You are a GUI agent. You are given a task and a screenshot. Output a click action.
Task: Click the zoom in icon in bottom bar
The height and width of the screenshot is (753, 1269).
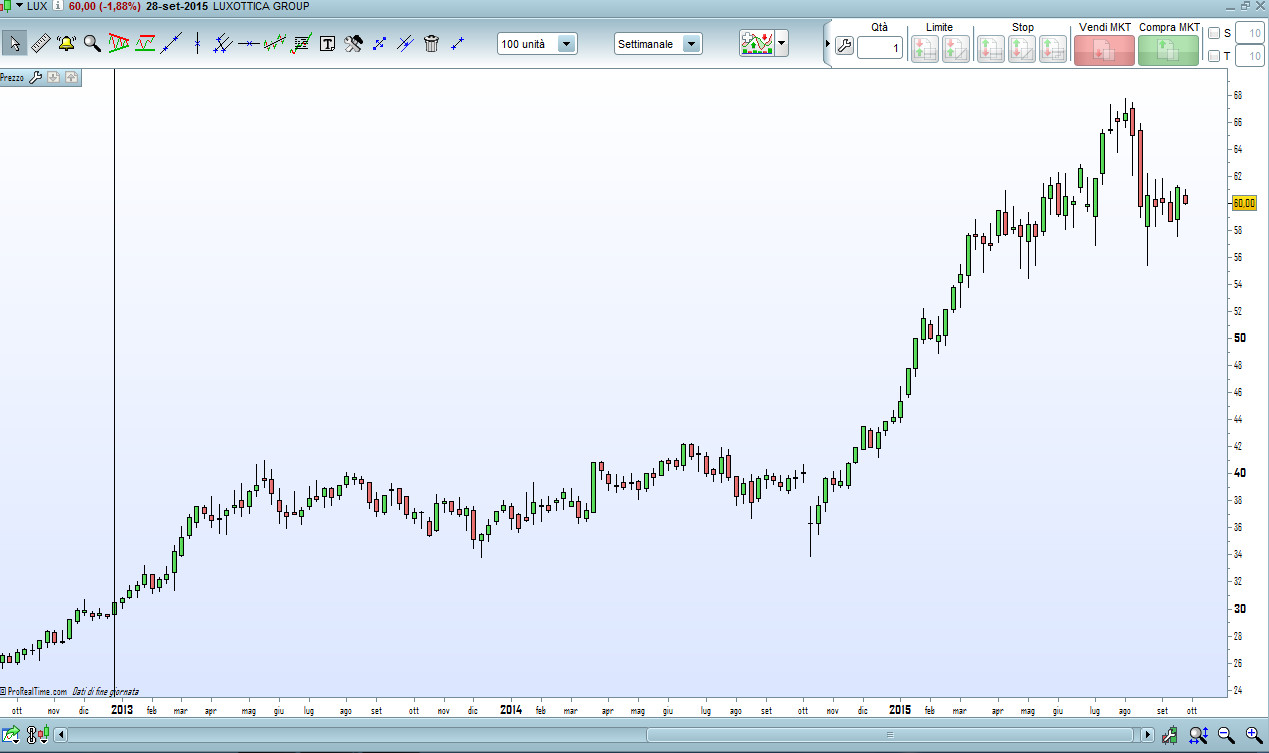pos(1251,736)
